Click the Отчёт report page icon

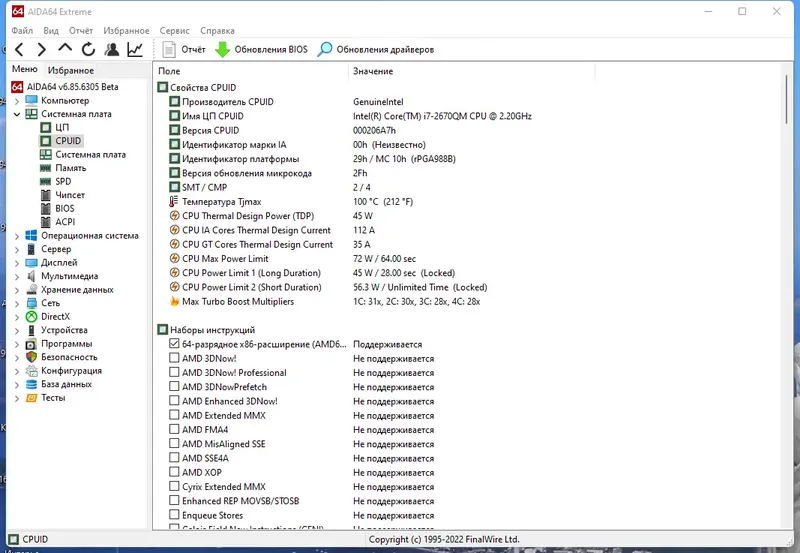pyautogui.click(x=169, y=49)
